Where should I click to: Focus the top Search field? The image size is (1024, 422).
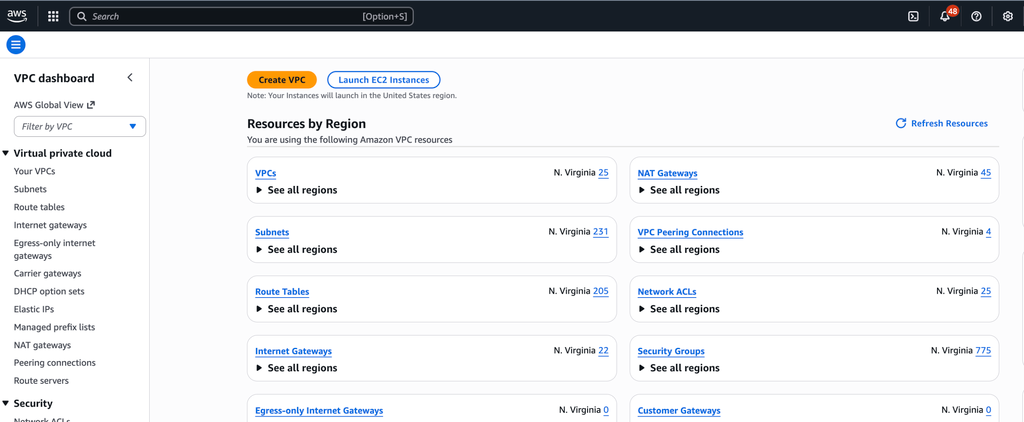coord(242,16)
